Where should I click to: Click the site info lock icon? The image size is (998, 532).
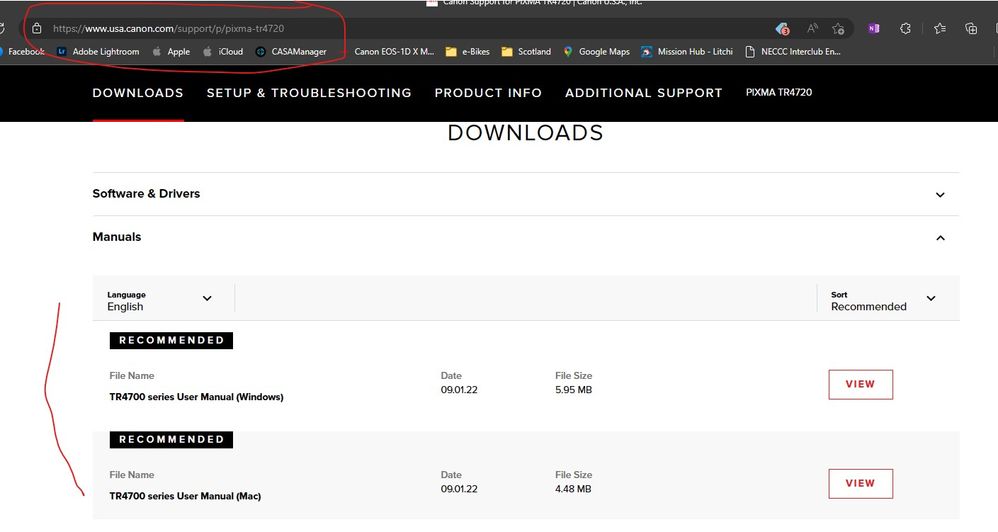tap(37, 29)
